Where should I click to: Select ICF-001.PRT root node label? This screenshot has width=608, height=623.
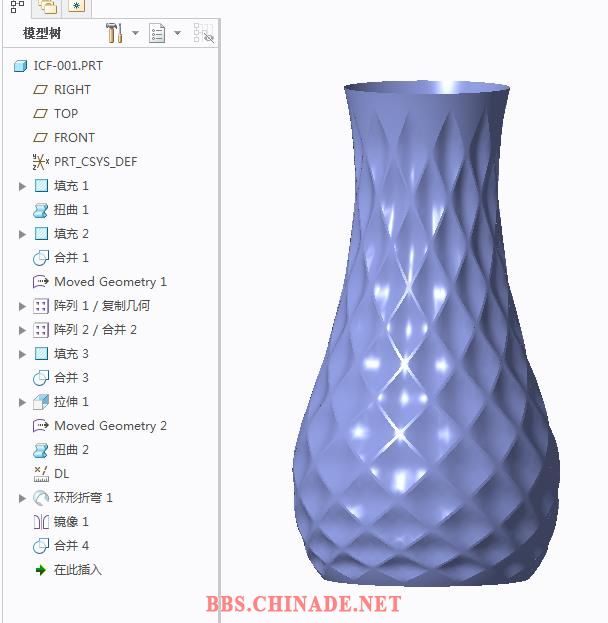click(68, 66)
